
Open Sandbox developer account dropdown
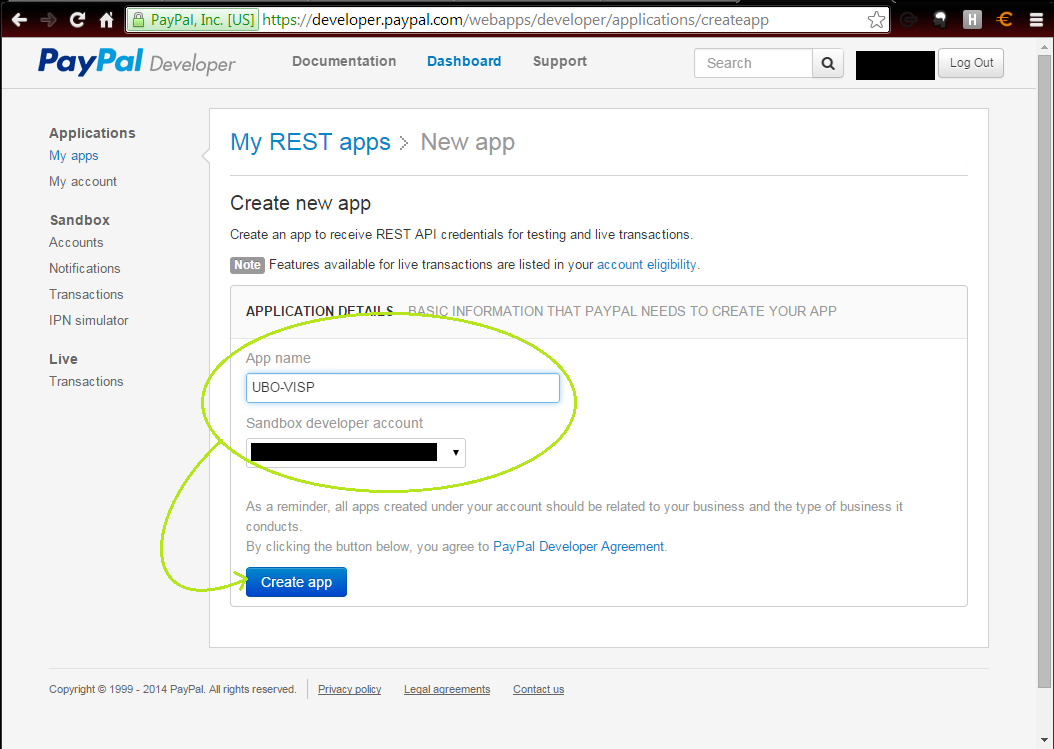[356, 452]
